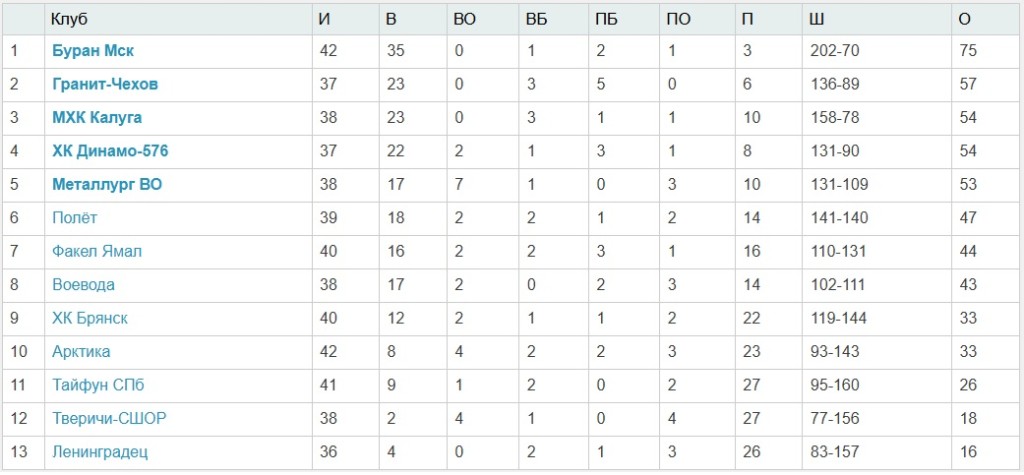
Task: Click the 202-70 goals cell
Action: (x=833, y=51)
